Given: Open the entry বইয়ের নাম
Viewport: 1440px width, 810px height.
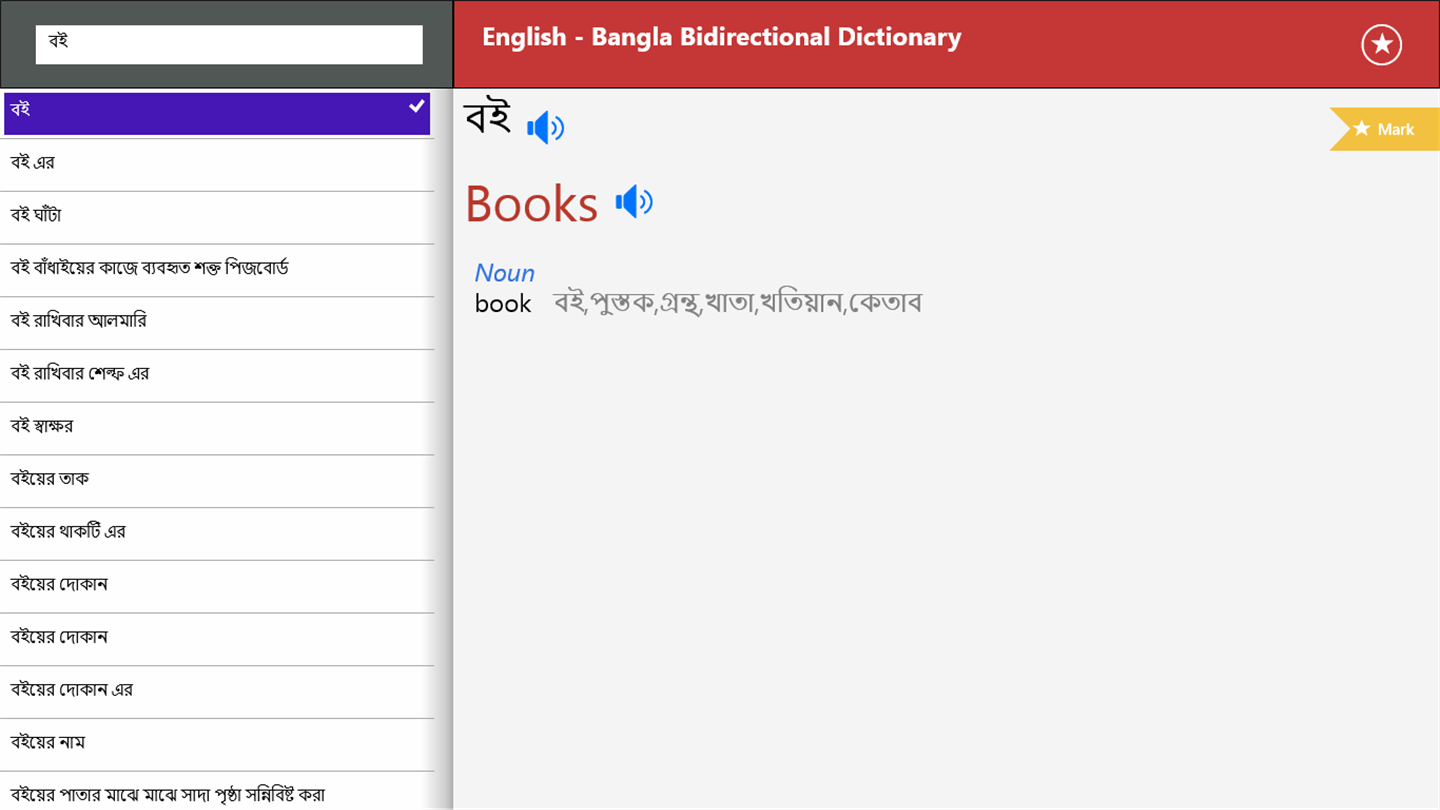Looking at the screenshot, I should [x=217, y=745].
